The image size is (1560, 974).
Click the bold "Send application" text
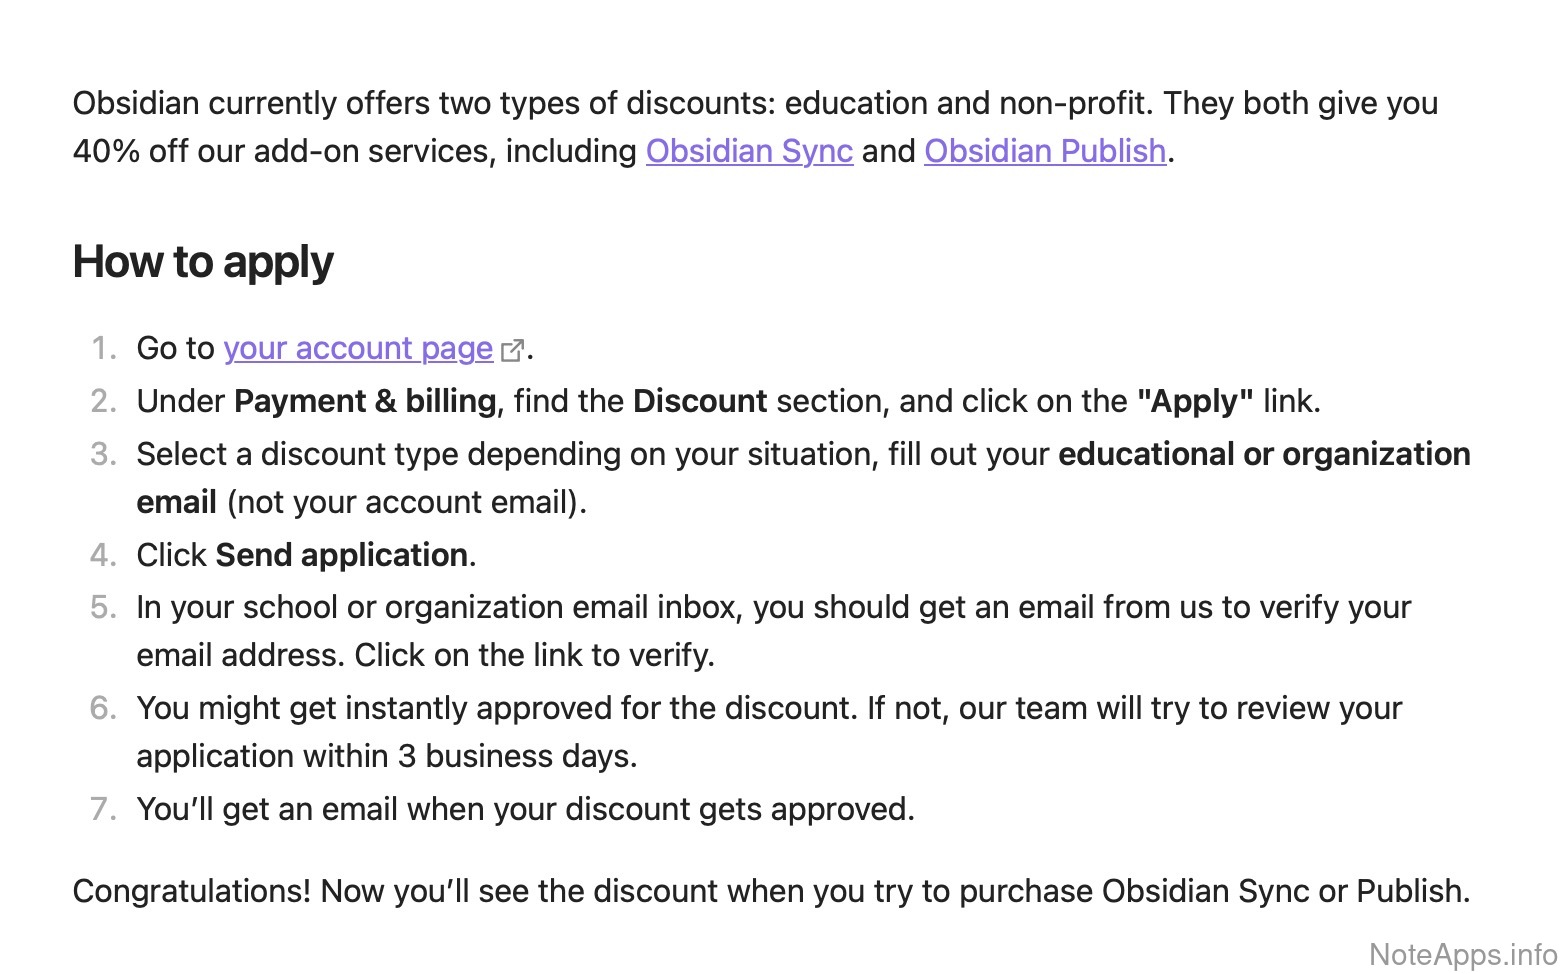point(342,555)
